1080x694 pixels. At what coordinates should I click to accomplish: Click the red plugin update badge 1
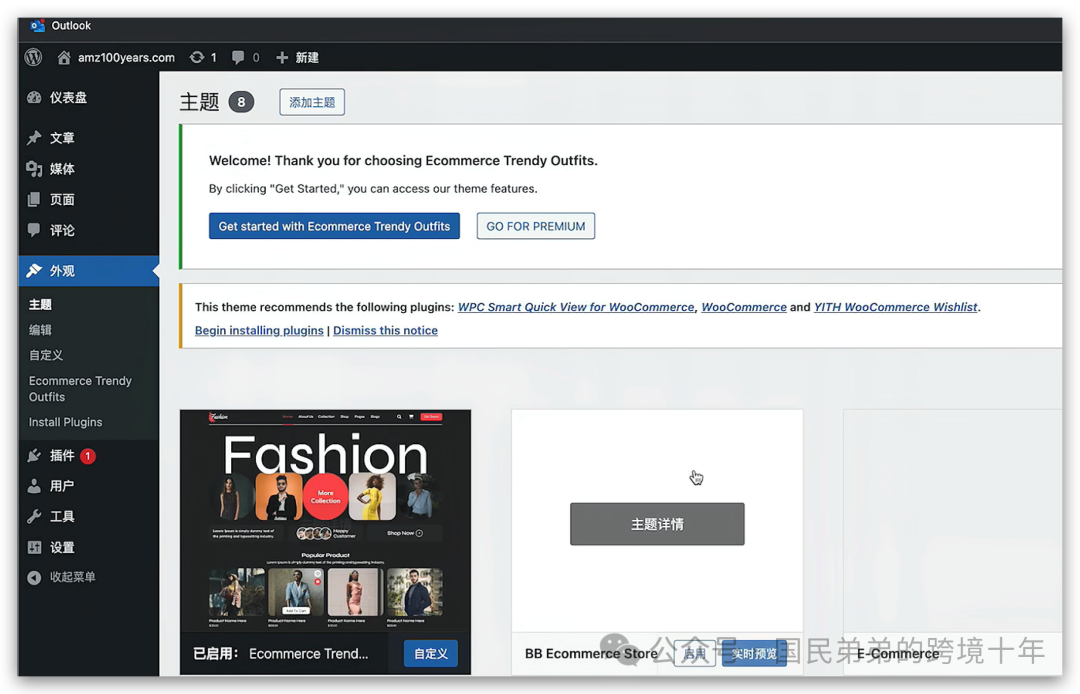pos(87,456)
